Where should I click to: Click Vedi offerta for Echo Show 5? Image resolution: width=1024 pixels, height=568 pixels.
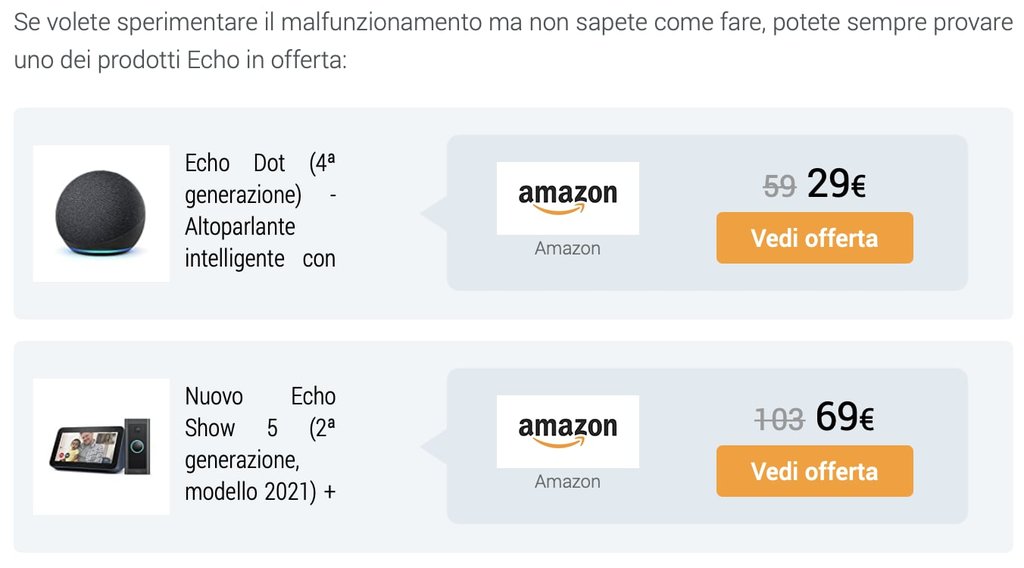pos(814,471)
